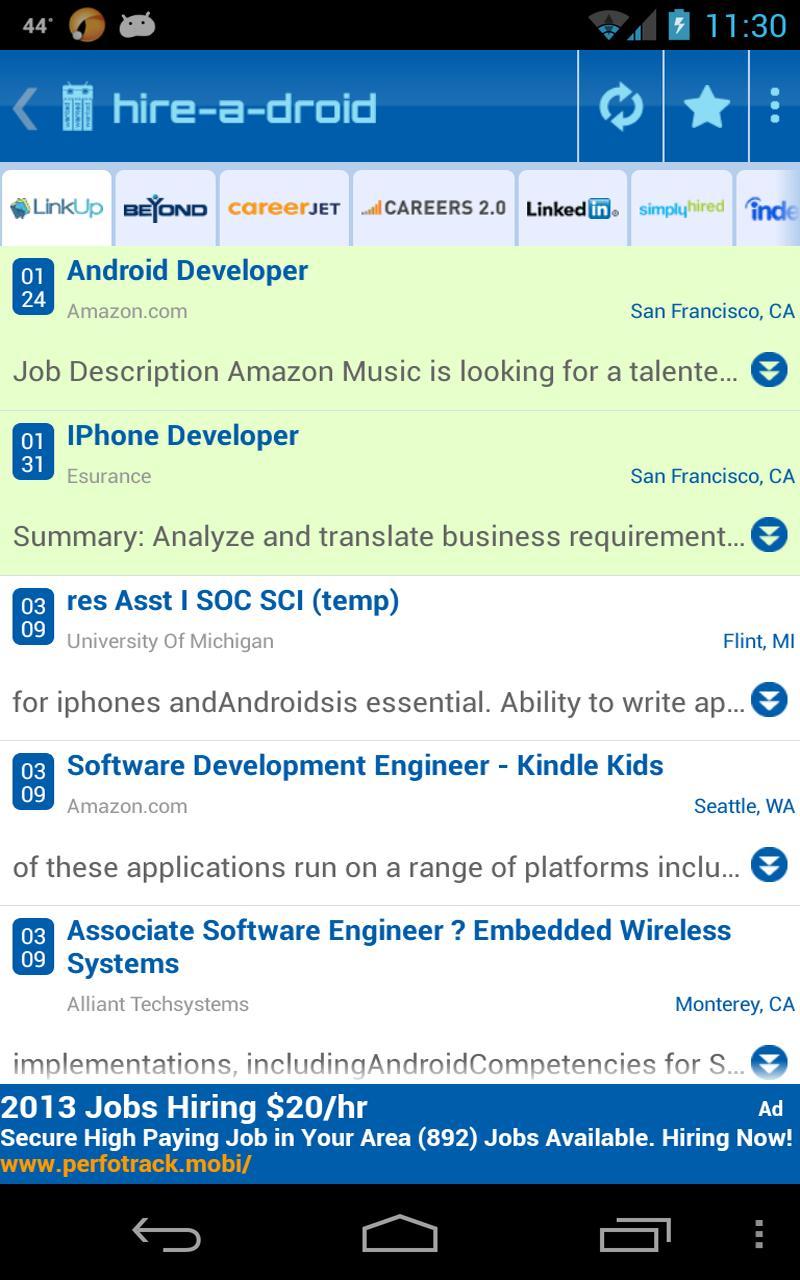Refresh the job listings
Image resolution: width=800 pixels, height=1280 pixels.
[620, 106]
